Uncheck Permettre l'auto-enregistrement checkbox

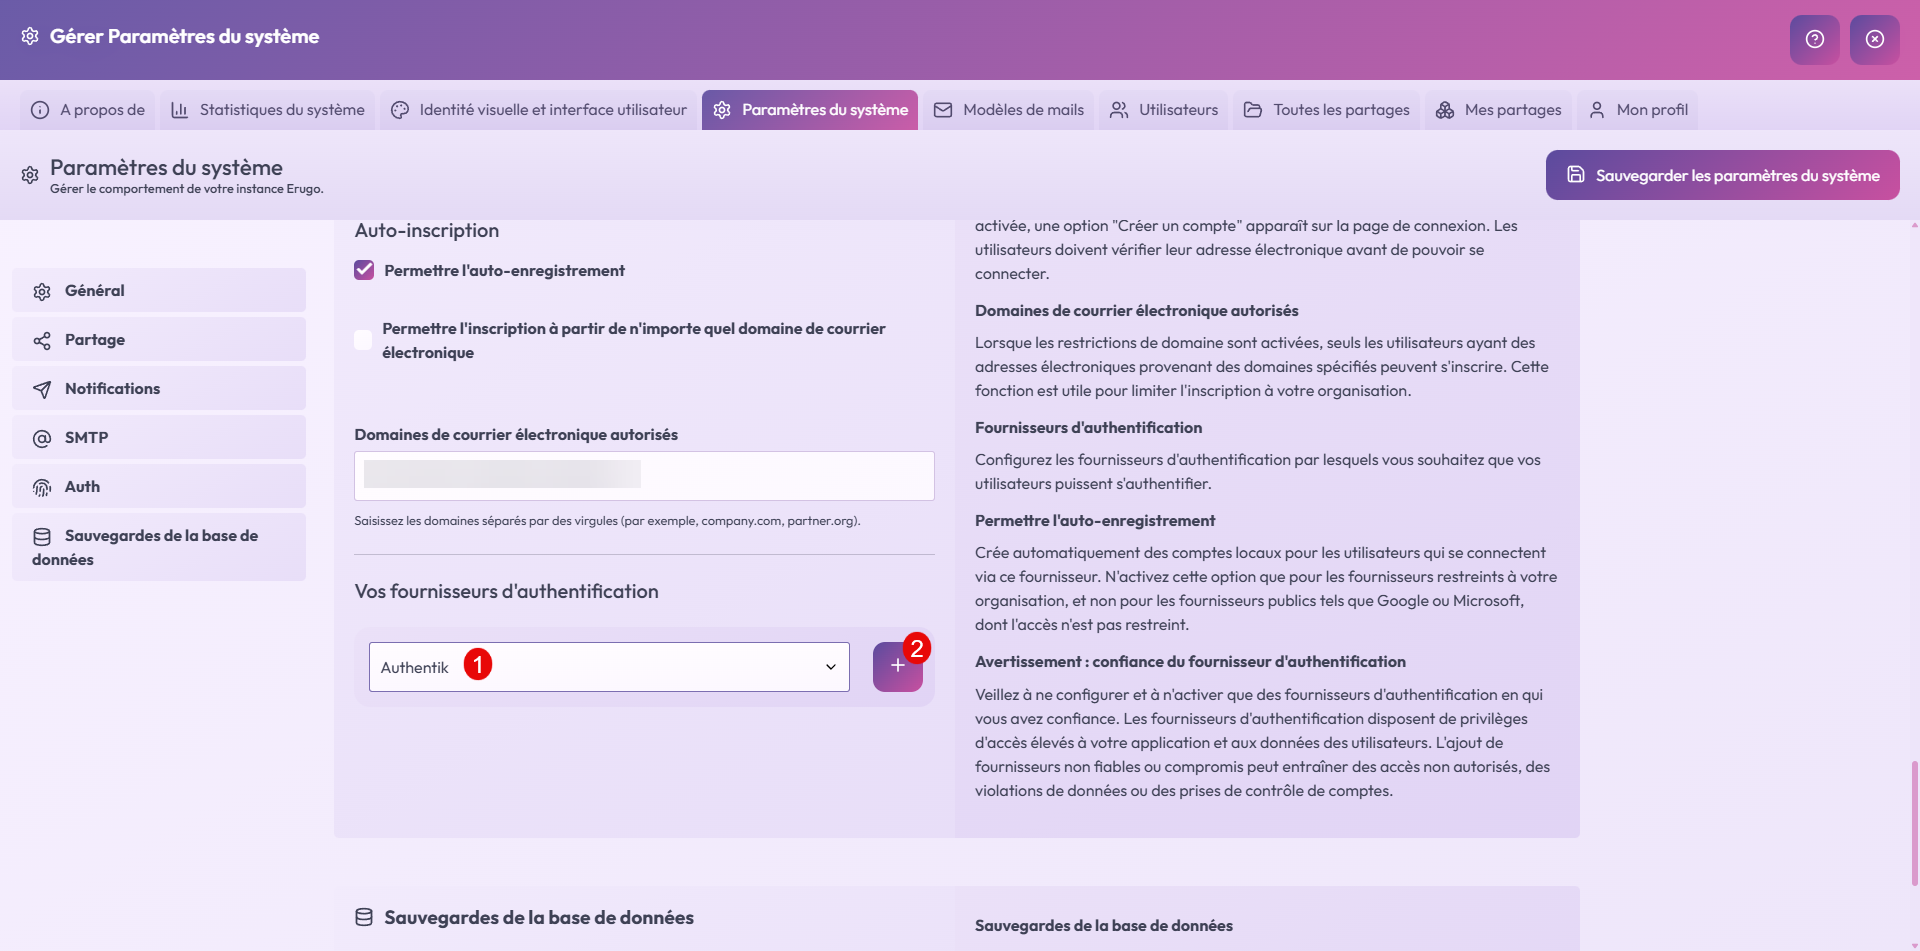click(x=364, y=270)
